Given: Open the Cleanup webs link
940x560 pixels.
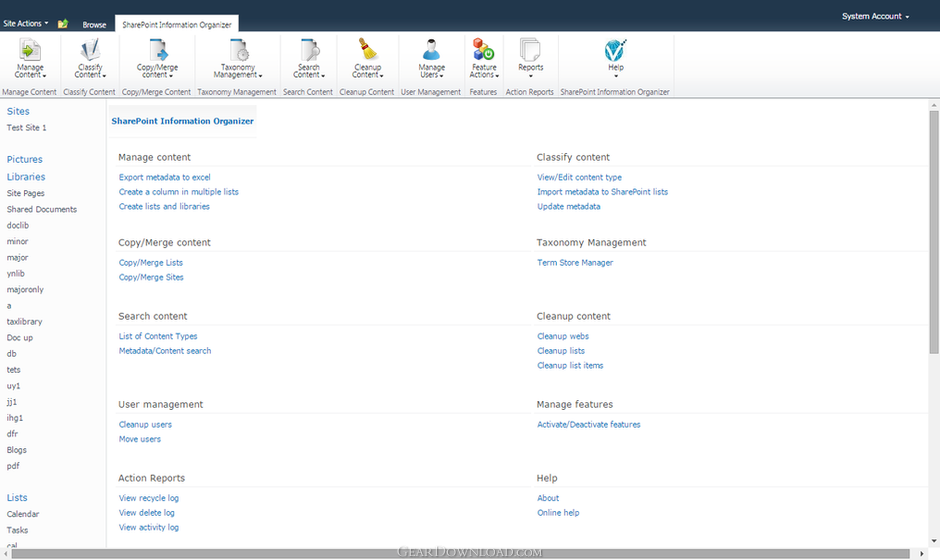Looking at the screenshot, I should [x=563, y=336].
